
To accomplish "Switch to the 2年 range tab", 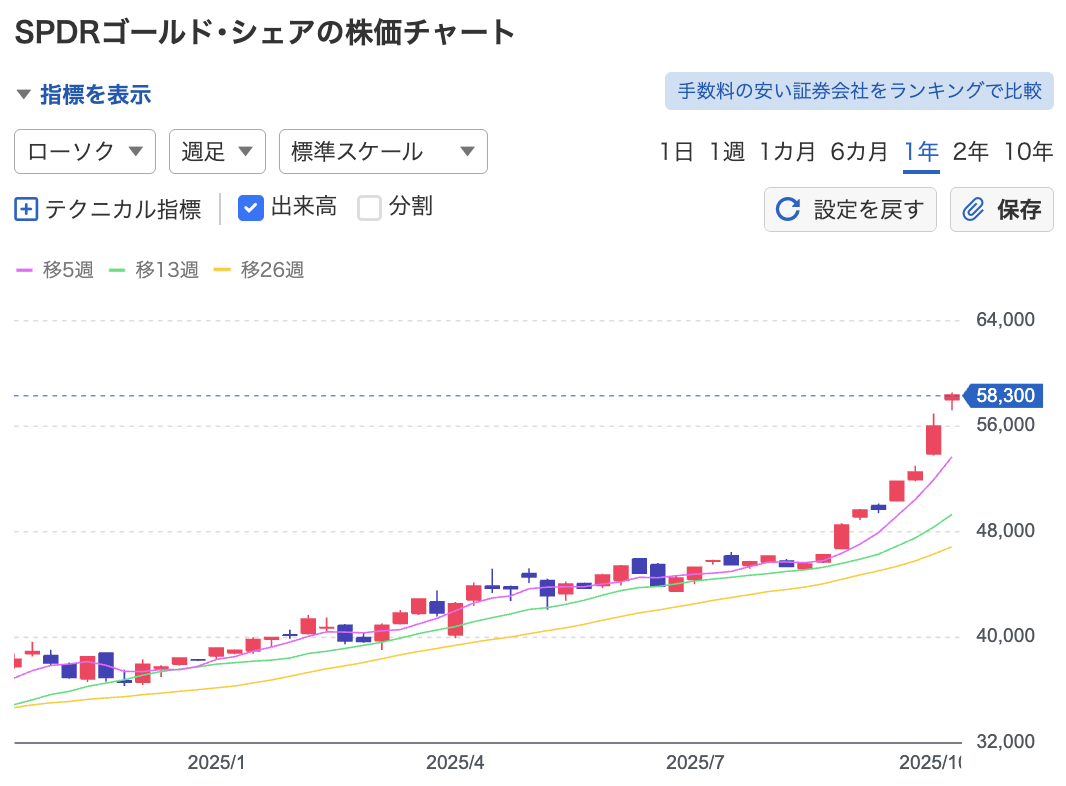I will pyautogui.click(x=970, y=152).
